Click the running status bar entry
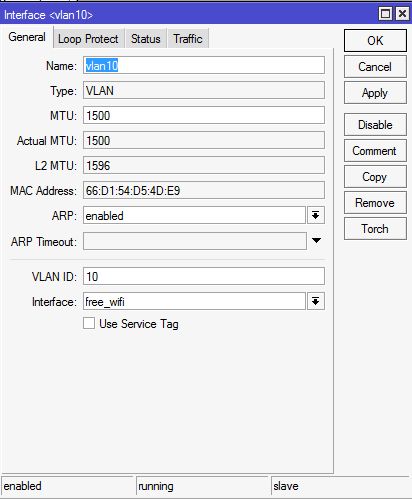The height and width of the screenshot is (499, 412). [x=202, y=486]
